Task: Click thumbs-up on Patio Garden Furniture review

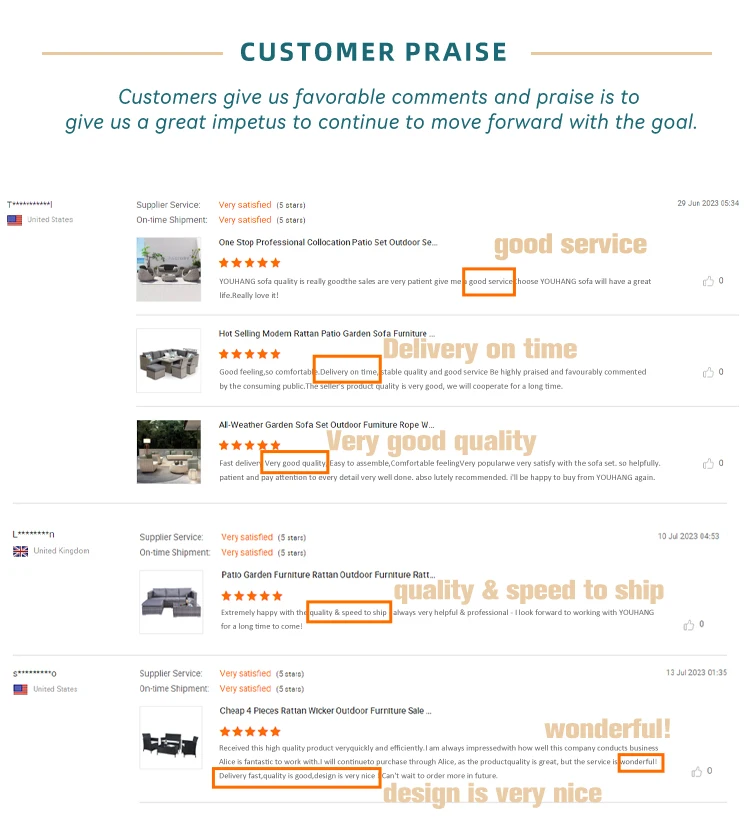Action: coord(689,625)
